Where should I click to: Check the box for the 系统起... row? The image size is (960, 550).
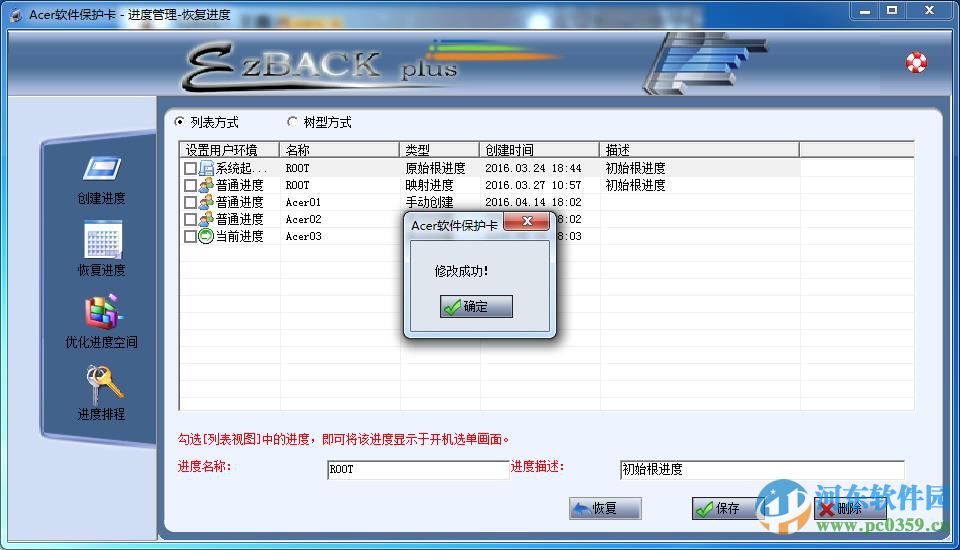click(x=190, y=168)
